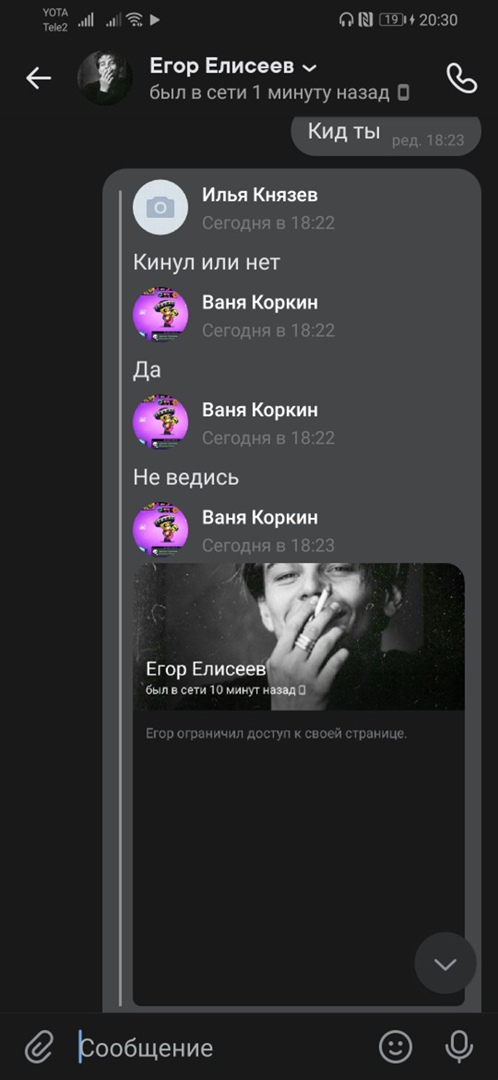
Task: Tap the back arrow in the header
Action: (x=39, y=79)
